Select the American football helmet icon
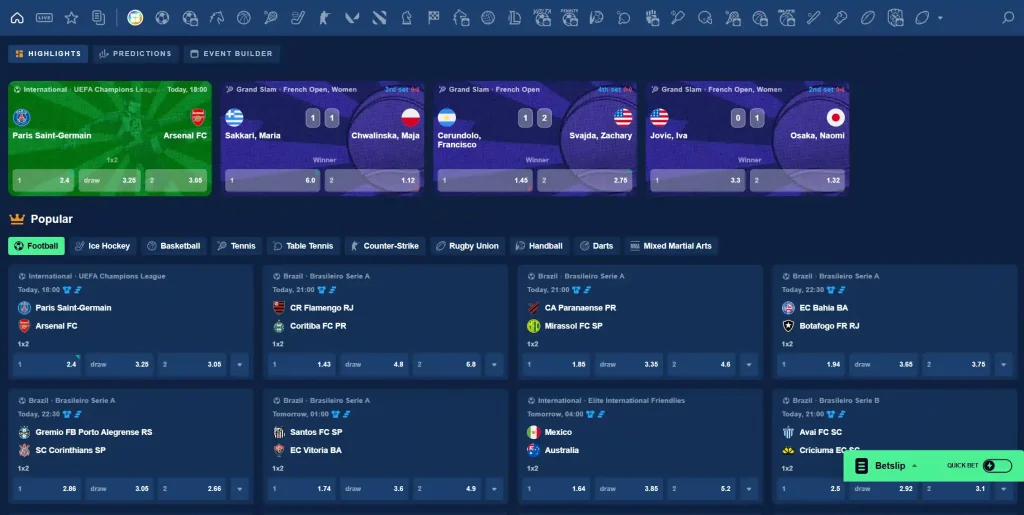Image resolution: width=1024 pixels, height=515 pixels. click(705, 18)
